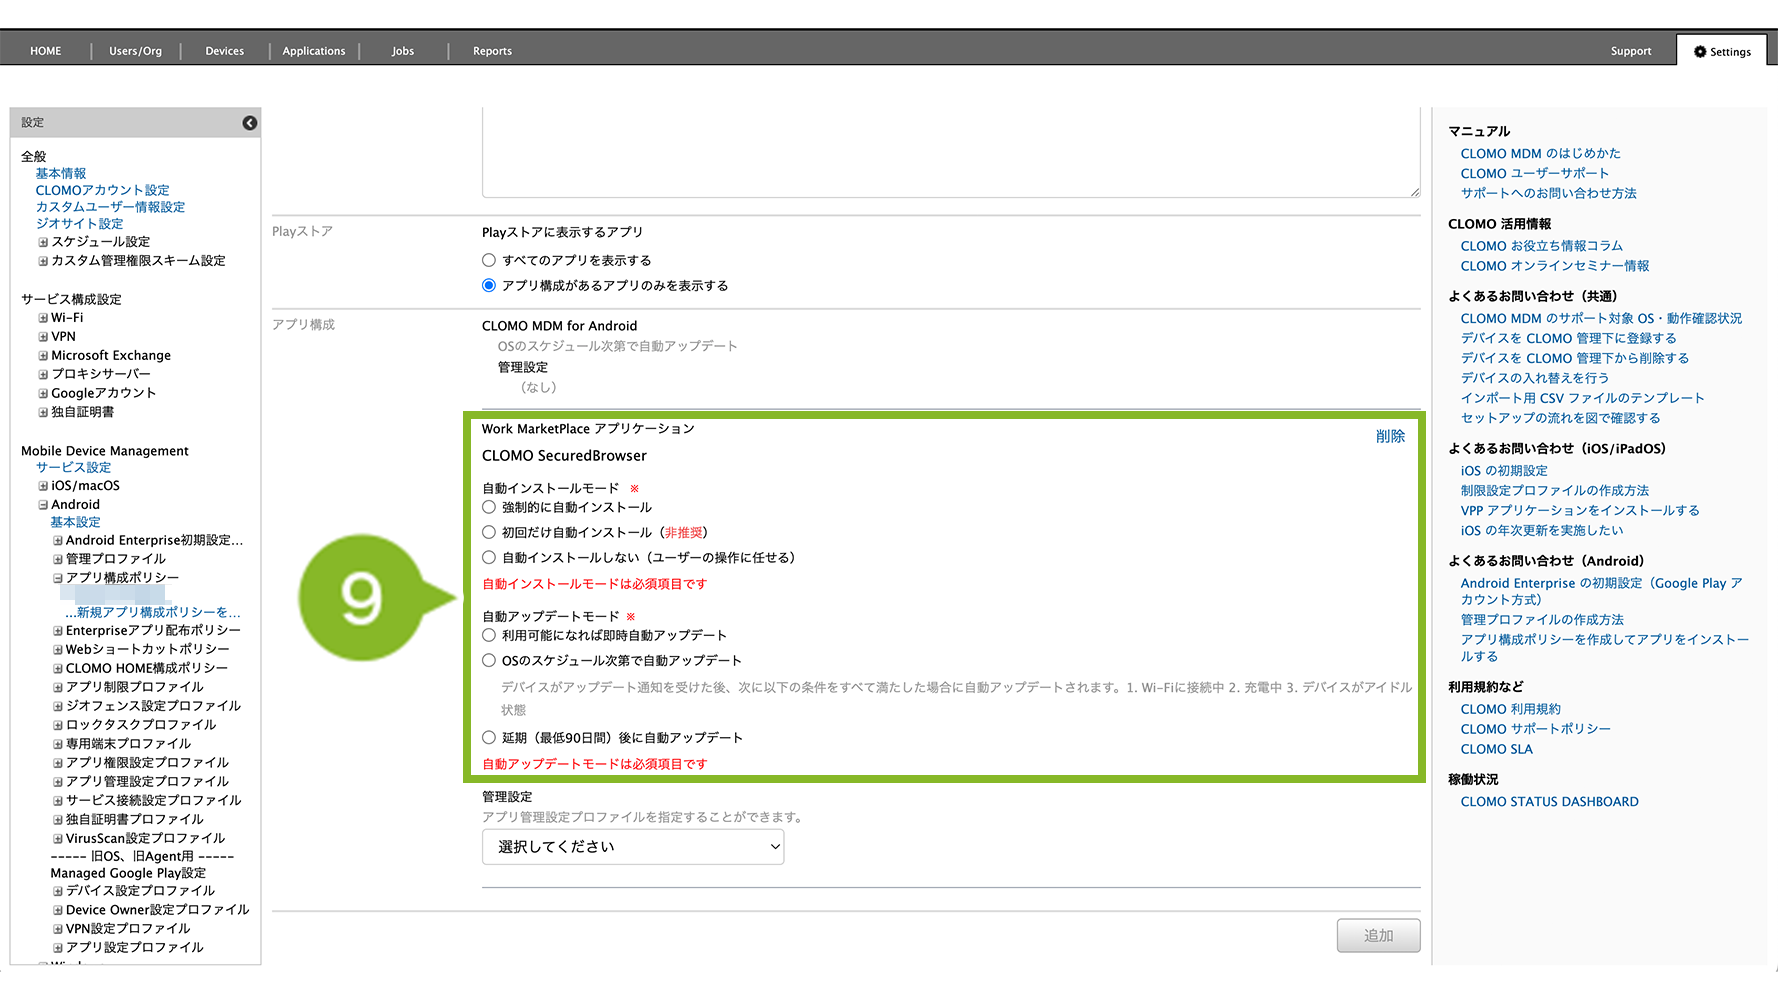
Task: Open 選択してください management profile dropdown
Action: coord(633,847)
